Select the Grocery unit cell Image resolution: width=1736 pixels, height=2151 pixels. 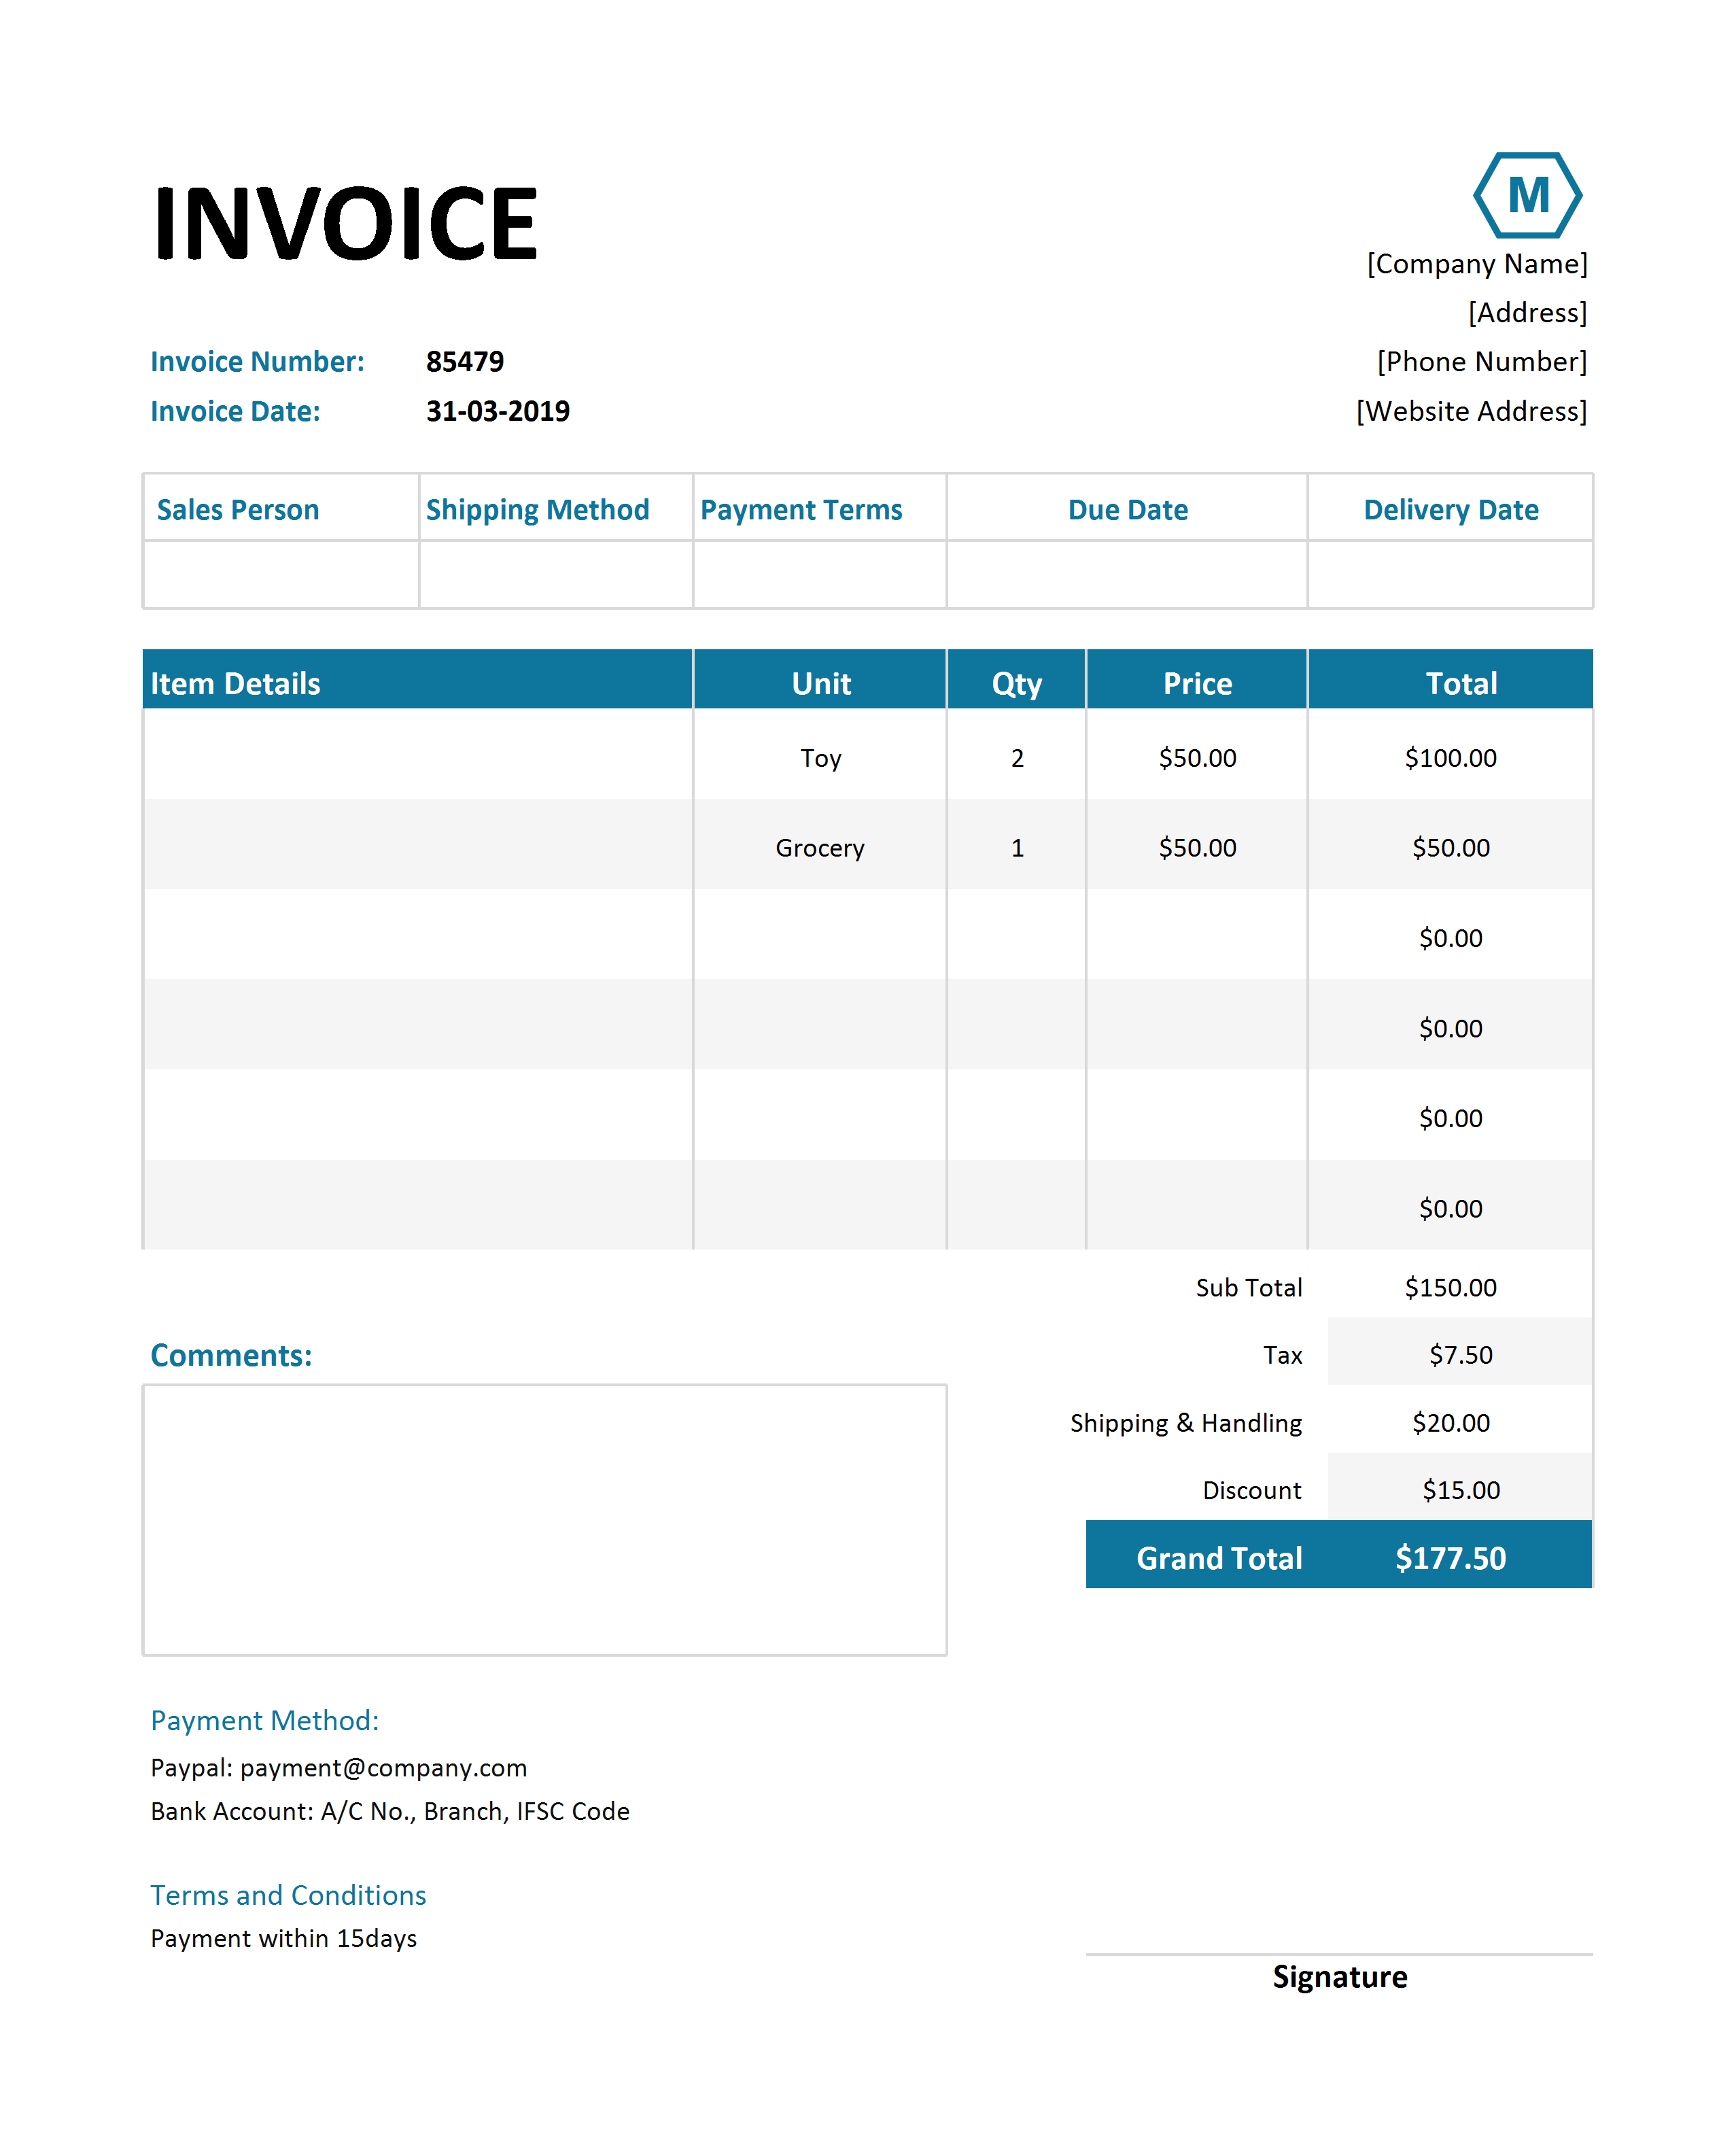820,845
